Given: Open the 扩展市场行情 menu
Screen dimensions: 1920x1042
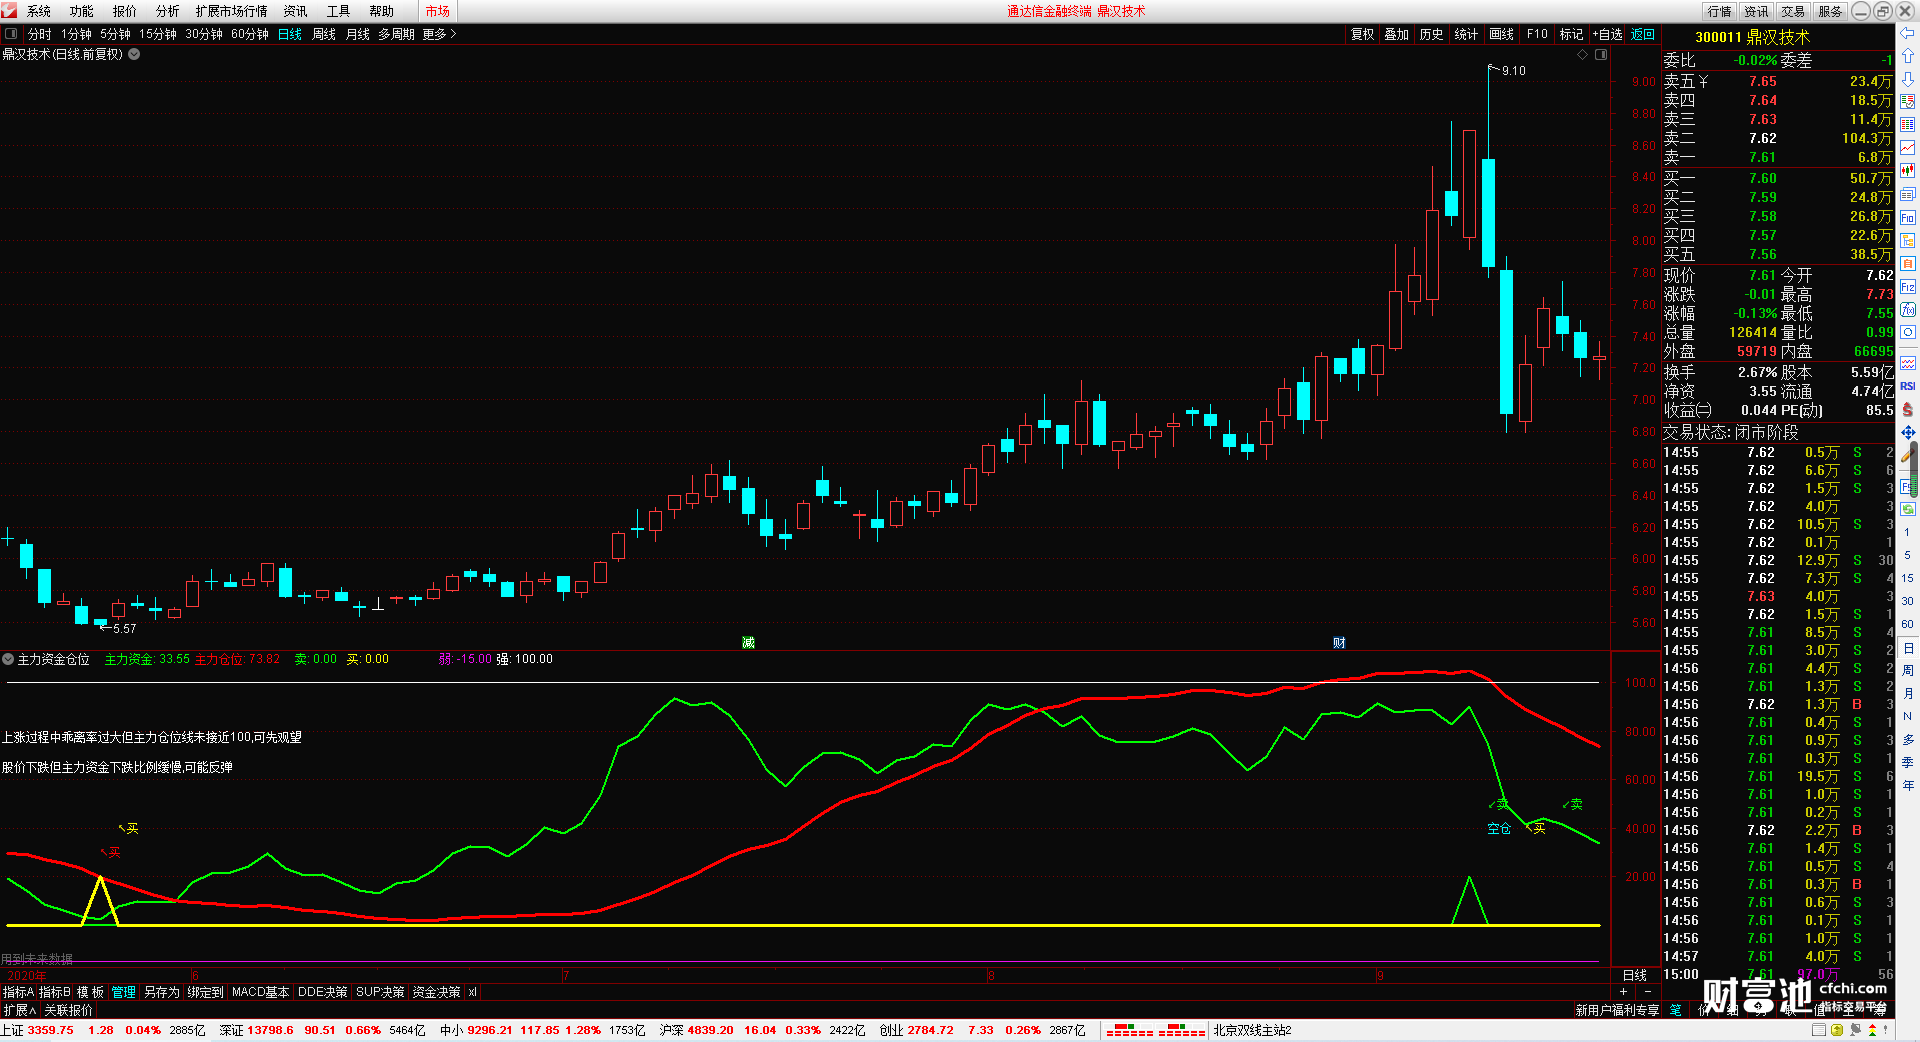Looking at the screenshot, I should (232, 11).
